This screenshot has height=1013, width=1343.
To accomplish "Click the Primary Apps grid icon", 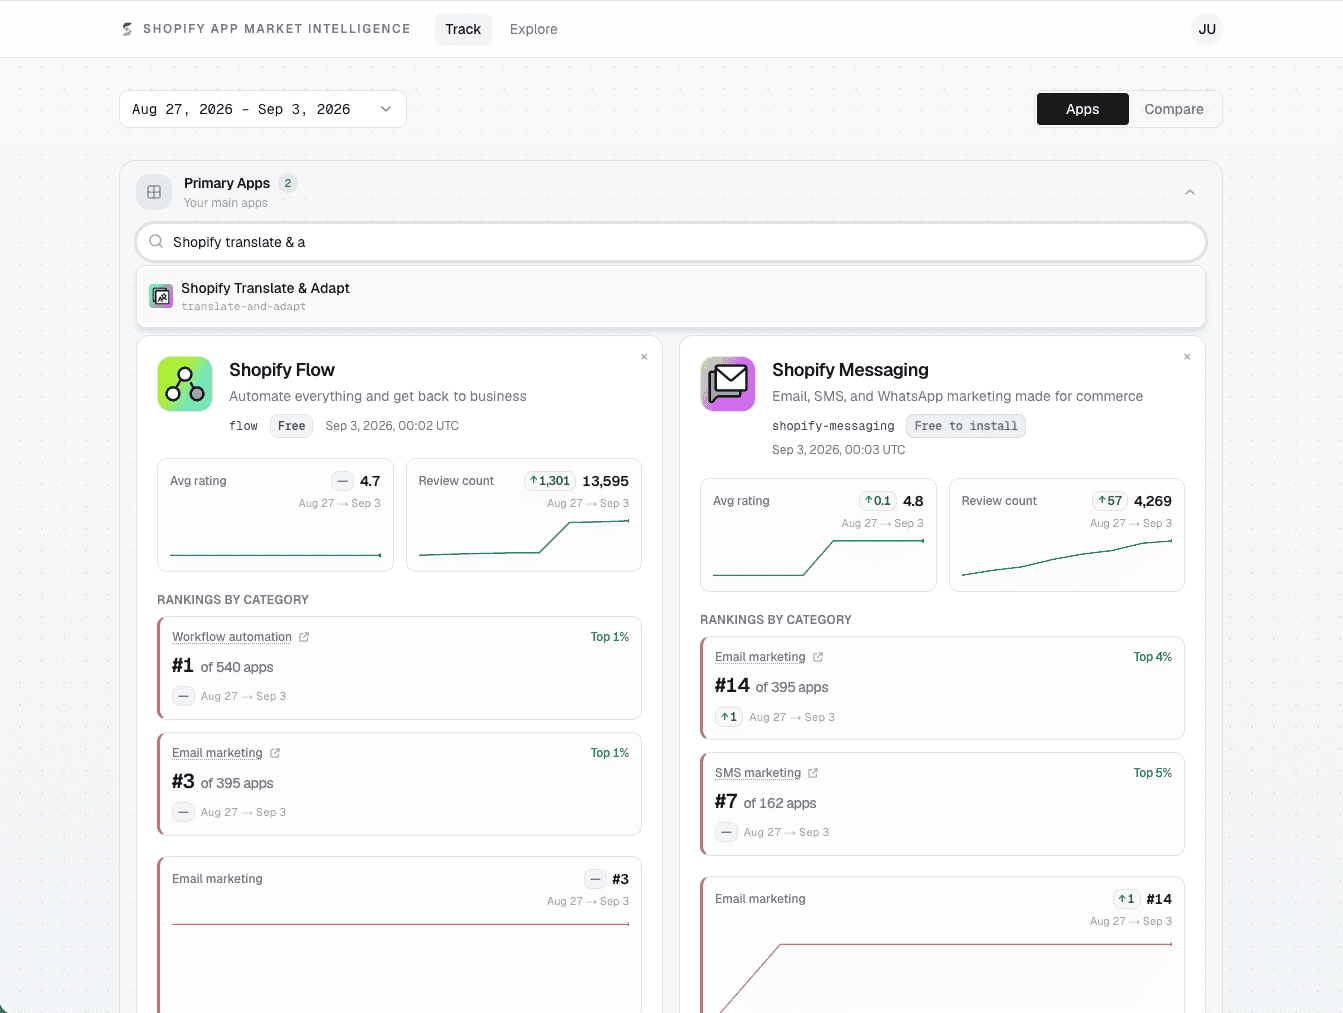I will coord(154,192).
